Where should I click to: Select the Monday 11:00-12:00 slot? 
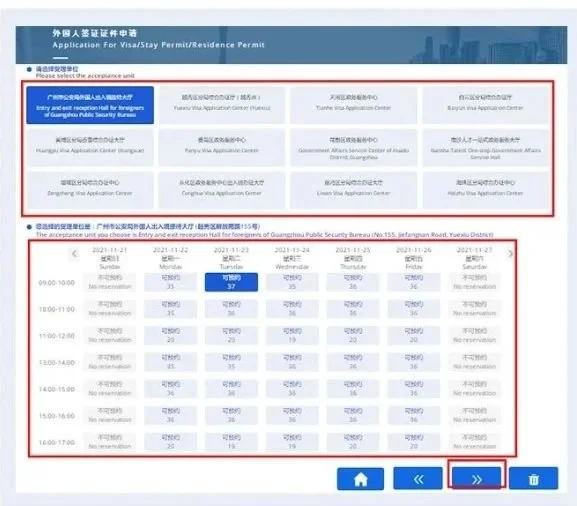170,336
